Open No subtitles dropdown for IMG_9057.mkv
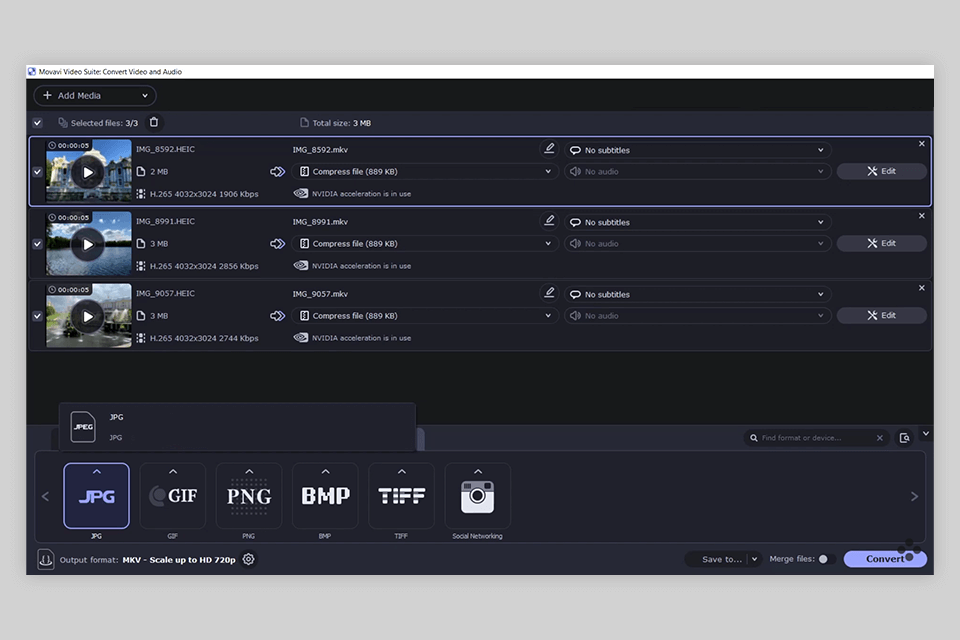960x640 pixels. [x=697, y=294]
